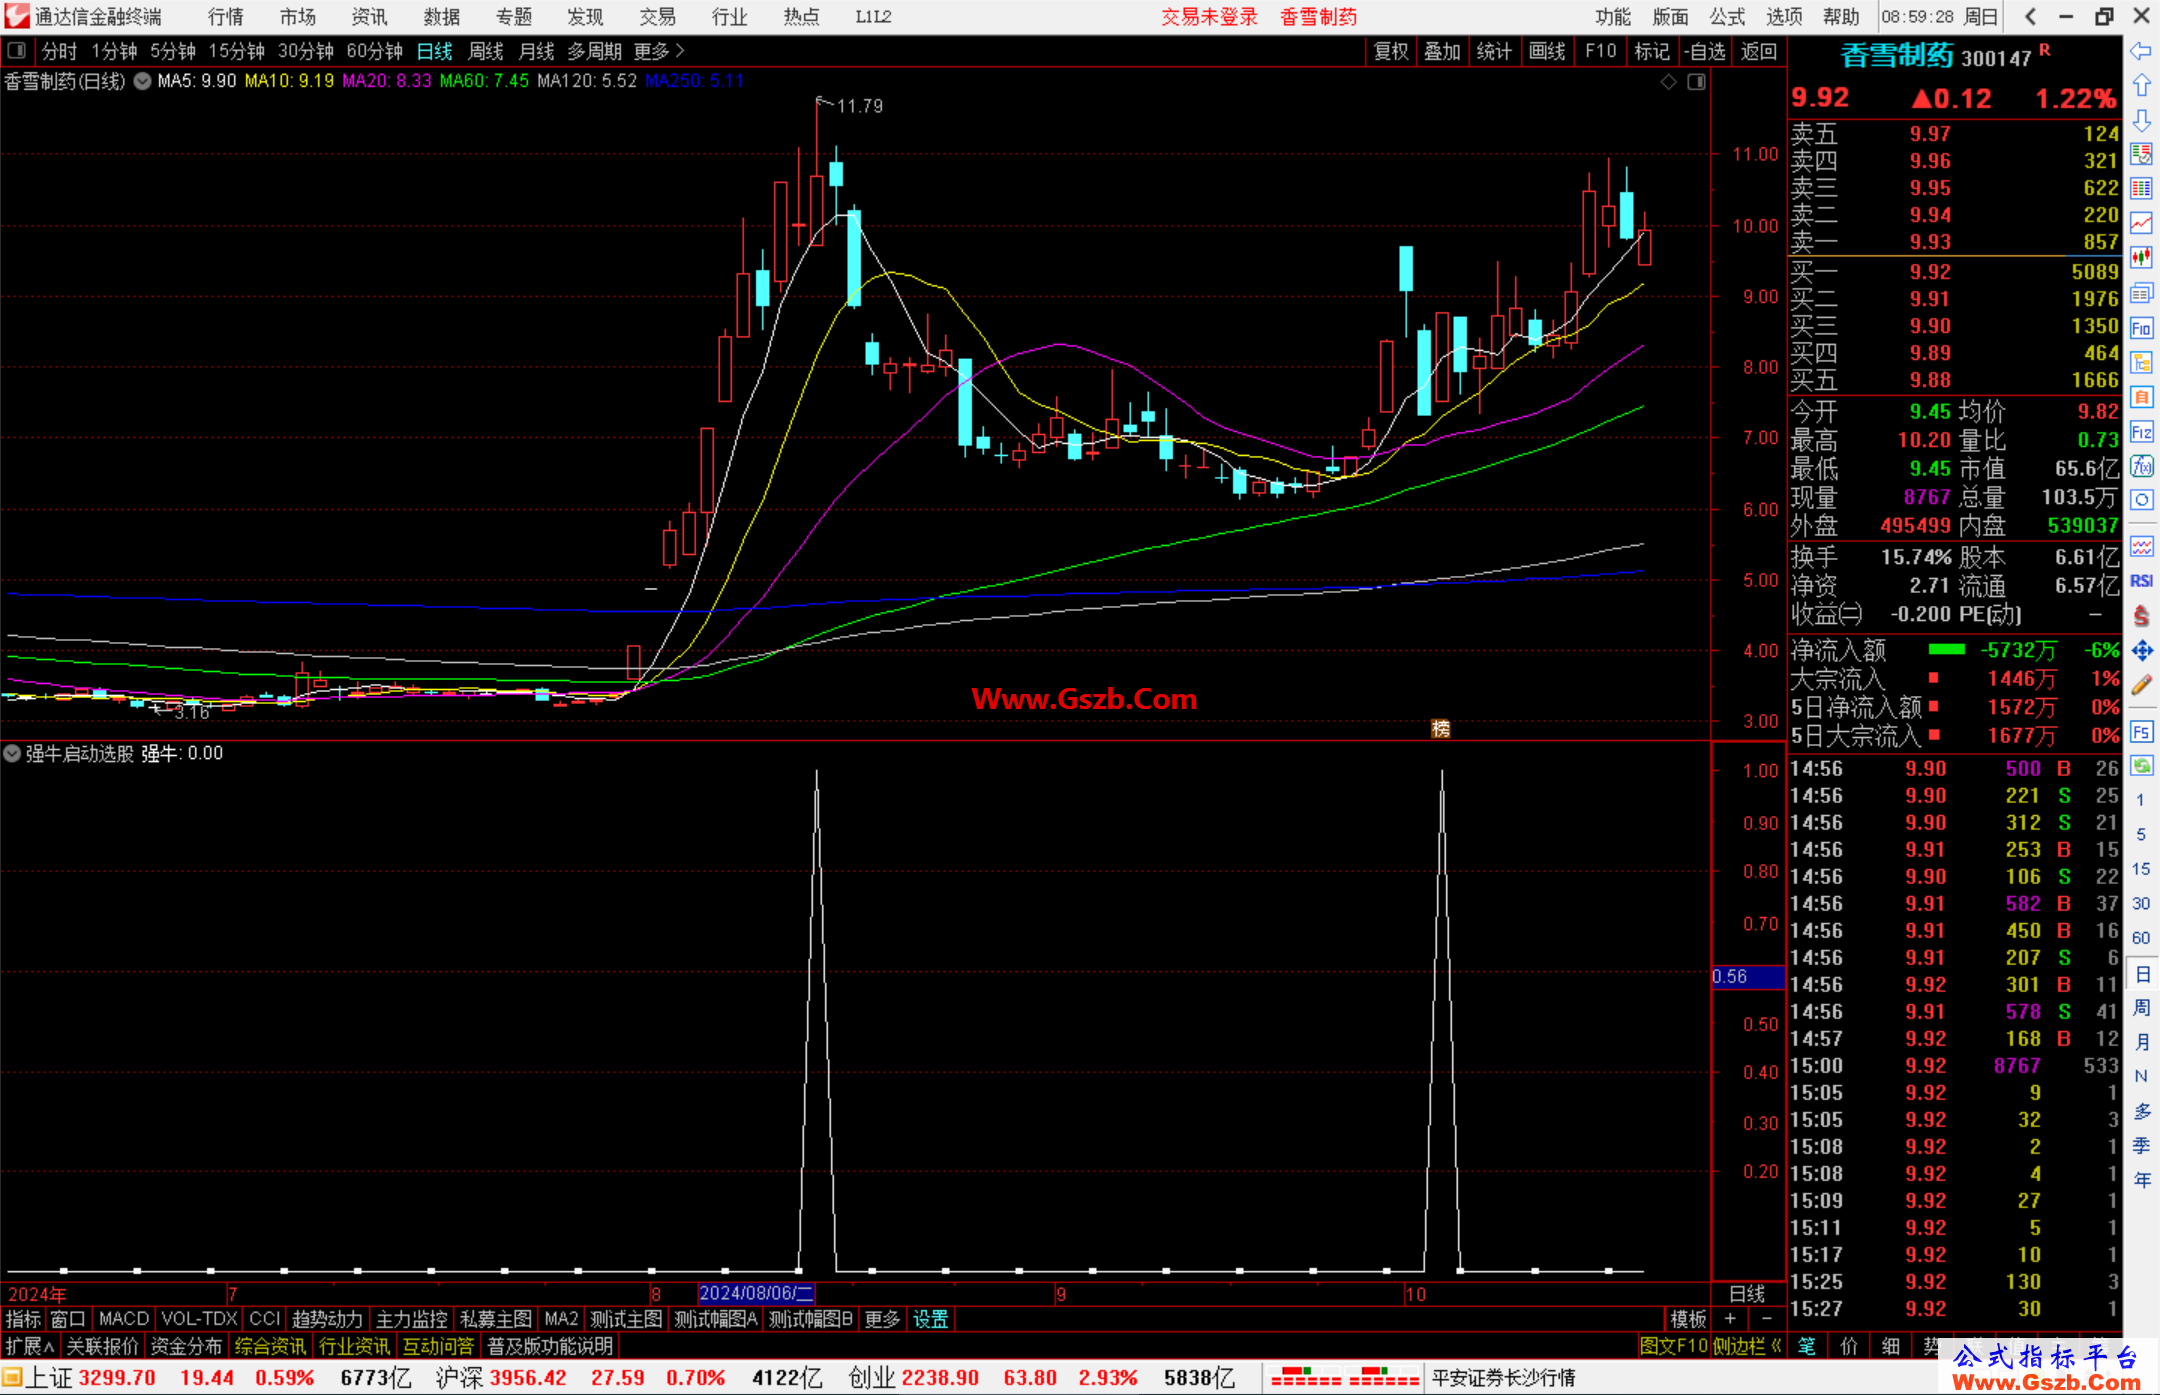
Task: Select the pencil drawing tool icon
Action: coord(2140,685)
